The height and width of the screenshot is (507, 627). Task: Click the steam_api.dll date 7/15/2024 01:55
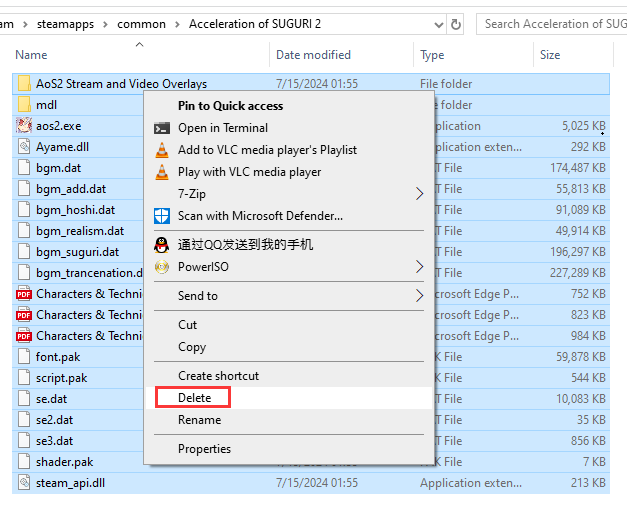click(317, 483)
